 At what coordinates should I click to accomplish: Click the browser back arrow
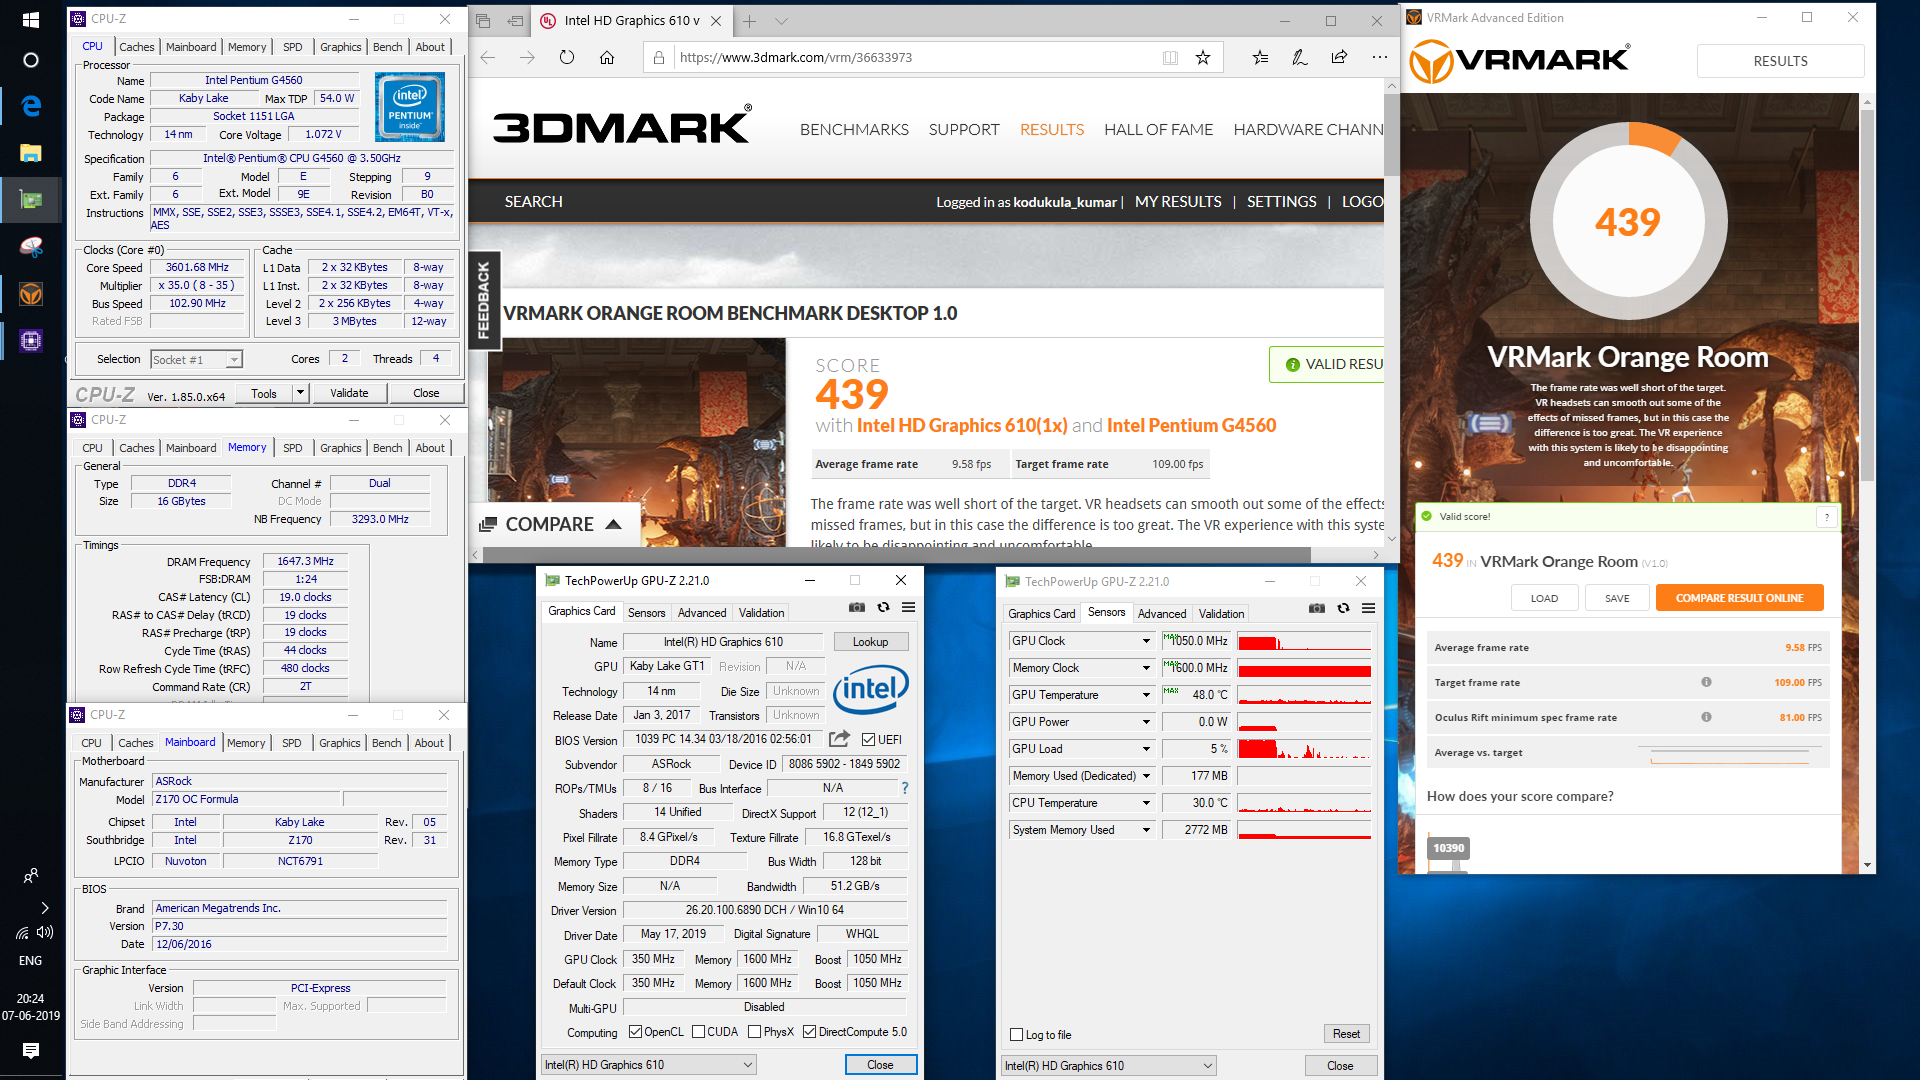click(x=488, y=57)
